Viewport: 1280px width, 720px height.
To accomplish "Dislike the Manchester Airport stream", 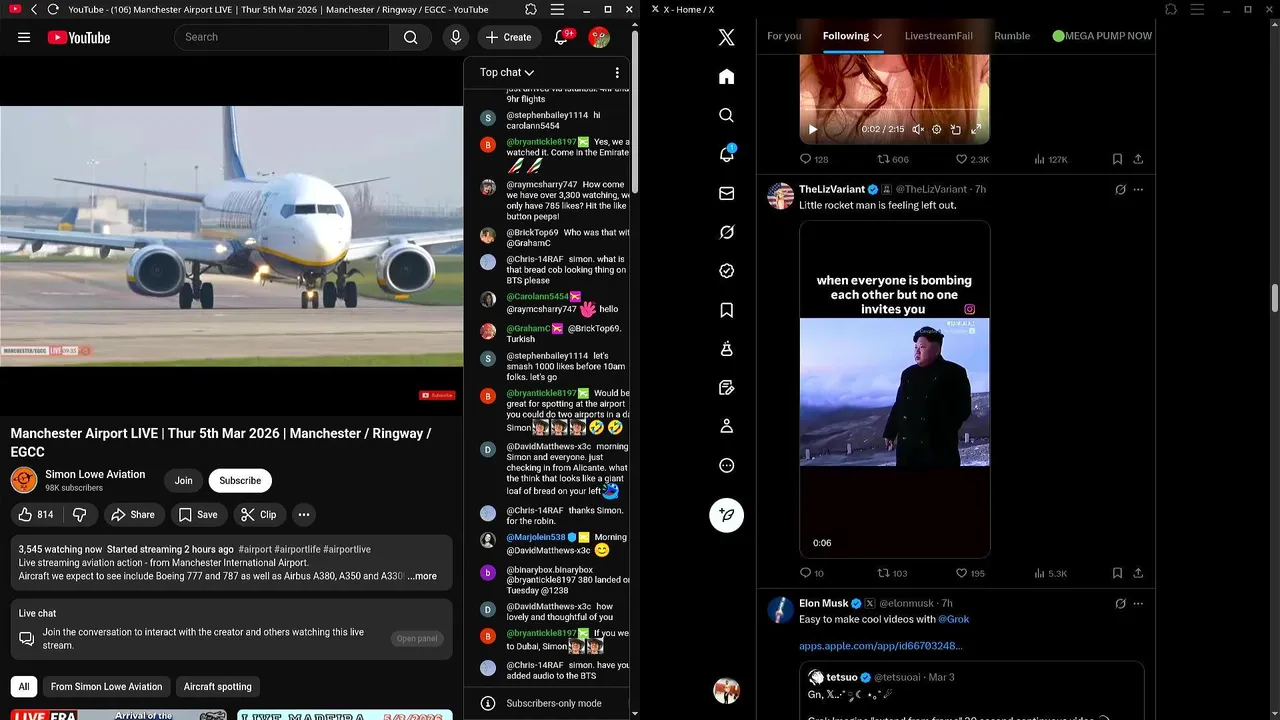I will (x=79, y=515).
